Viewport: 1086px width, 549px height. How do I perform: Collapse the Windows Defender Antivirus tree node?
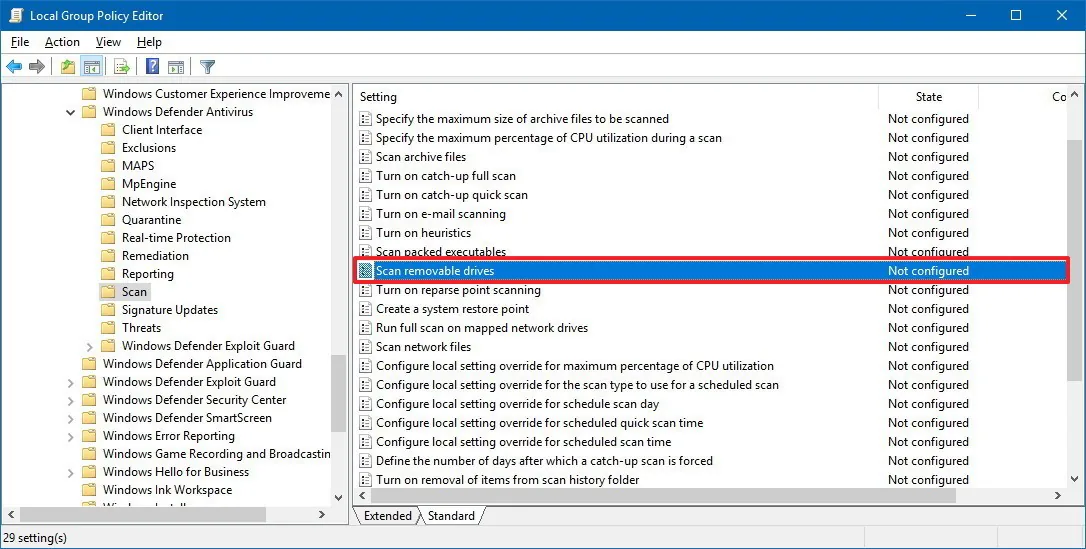(71, 112)
